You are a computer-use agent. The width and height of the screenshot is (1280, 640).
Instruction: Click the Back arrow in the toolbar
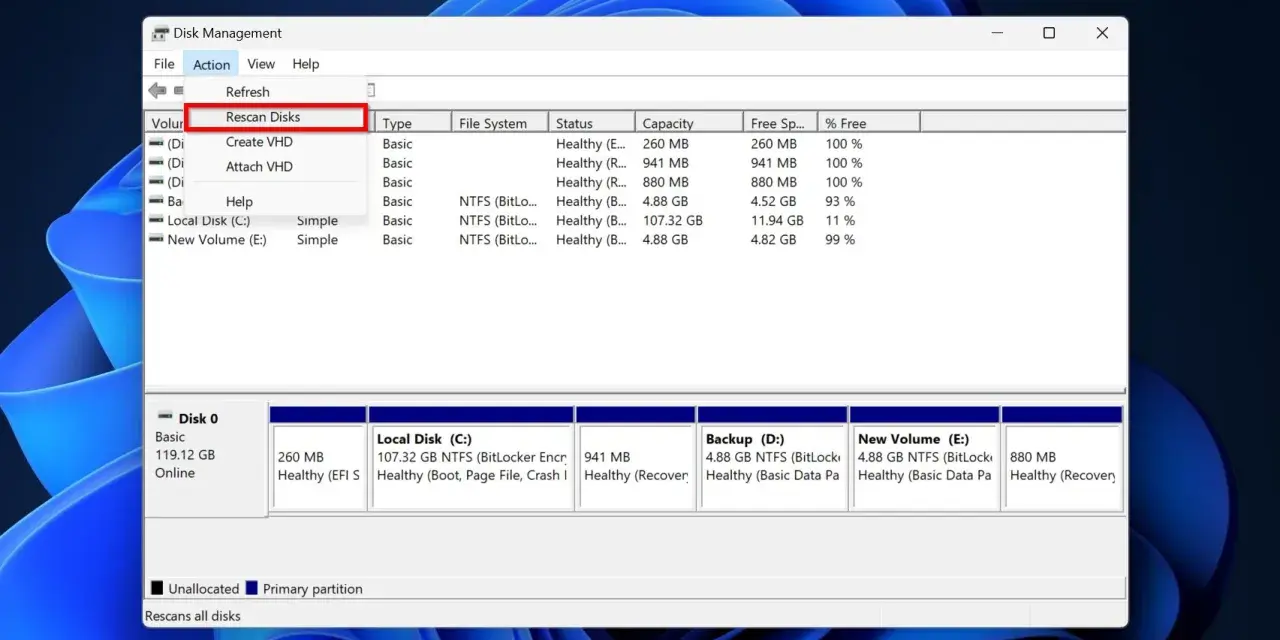[x=157, y=91]
